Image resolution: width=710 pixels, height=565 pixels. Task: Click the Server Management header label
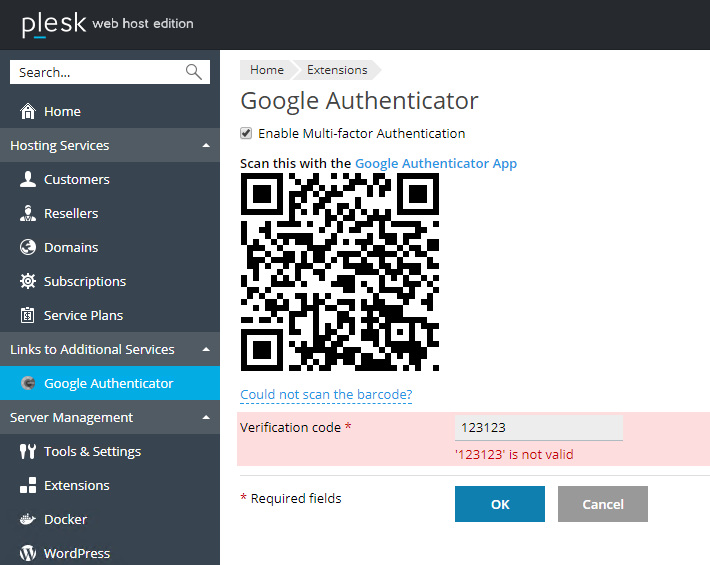[x=72, y=417]
